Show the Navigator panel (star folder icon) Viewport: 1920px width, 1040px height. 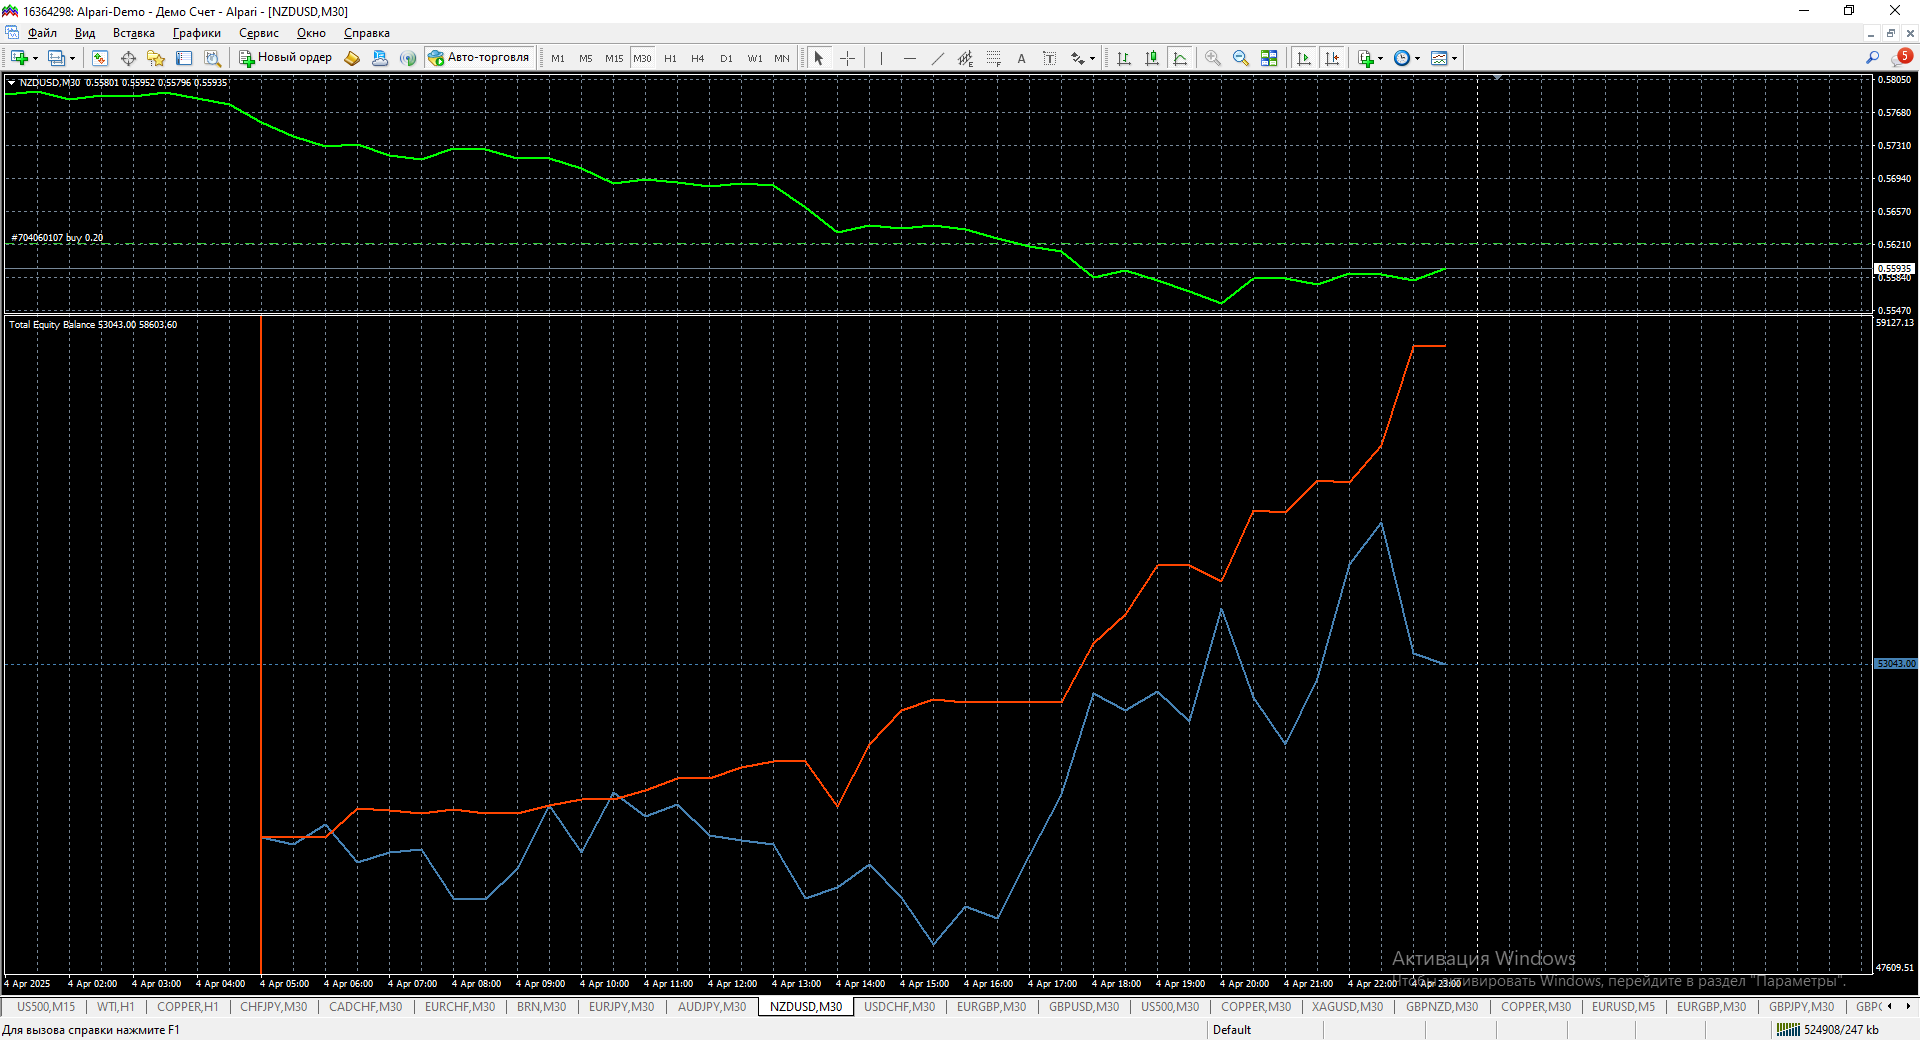pyautogui.click(x=156, y=58)
